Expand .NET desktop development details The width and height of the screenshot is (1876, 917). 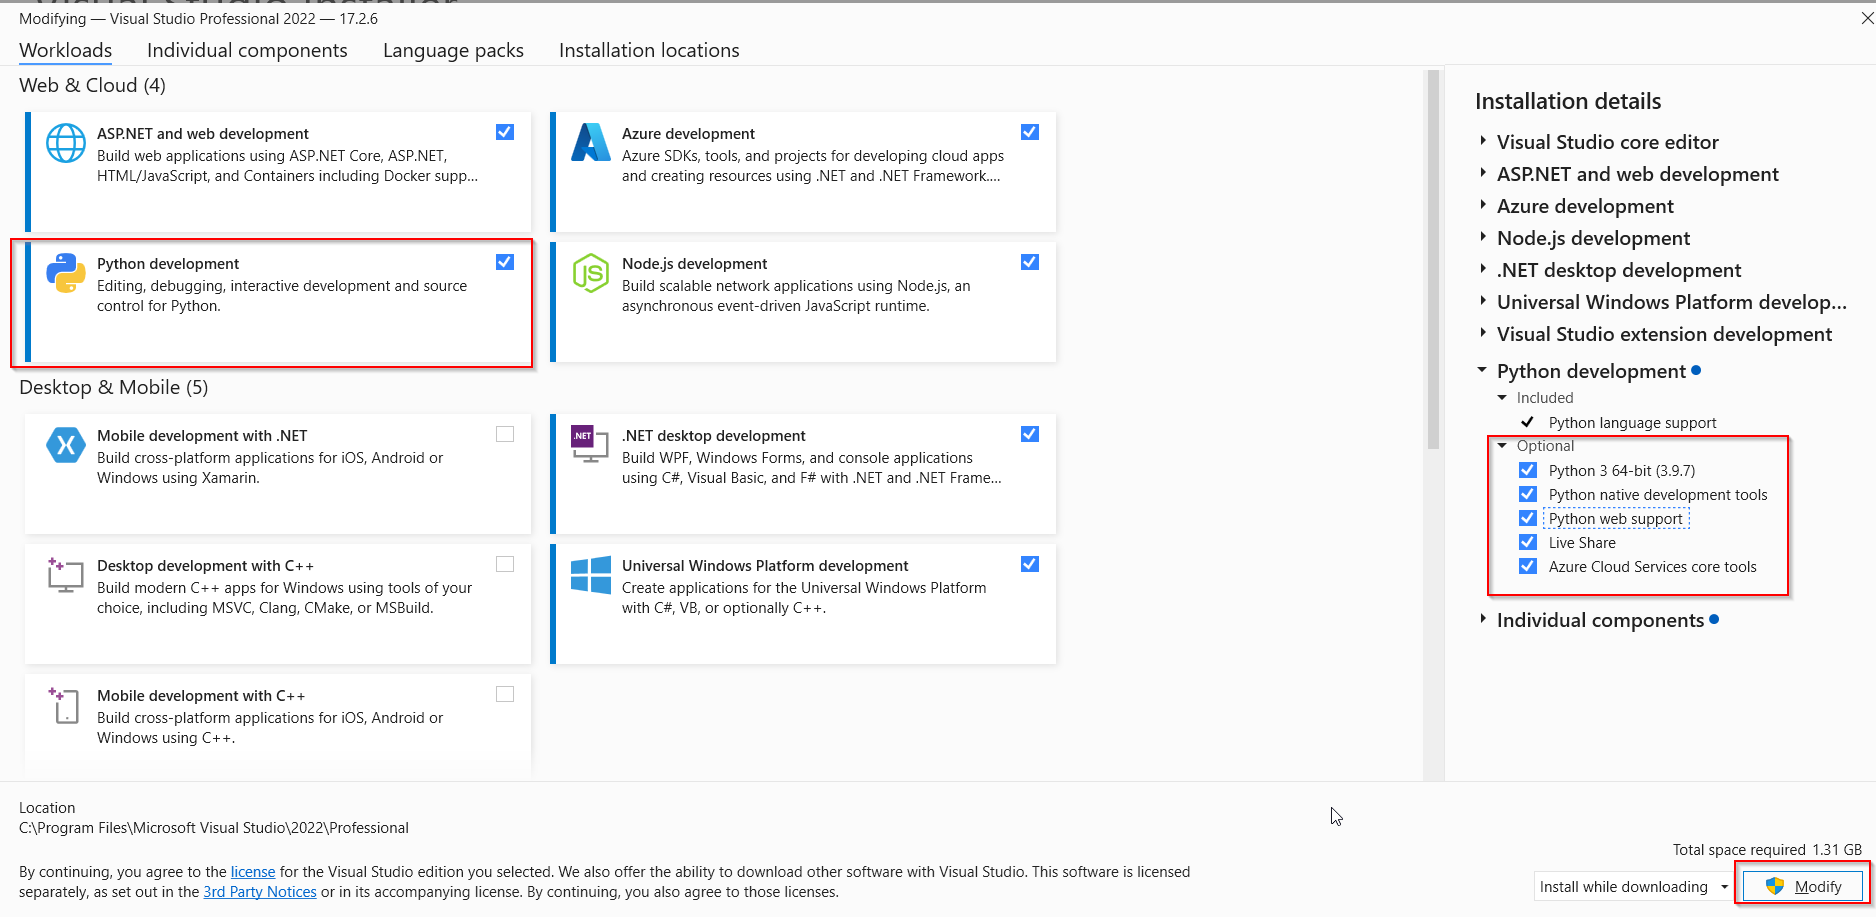pyautogui.click(x=1483, y=269)
